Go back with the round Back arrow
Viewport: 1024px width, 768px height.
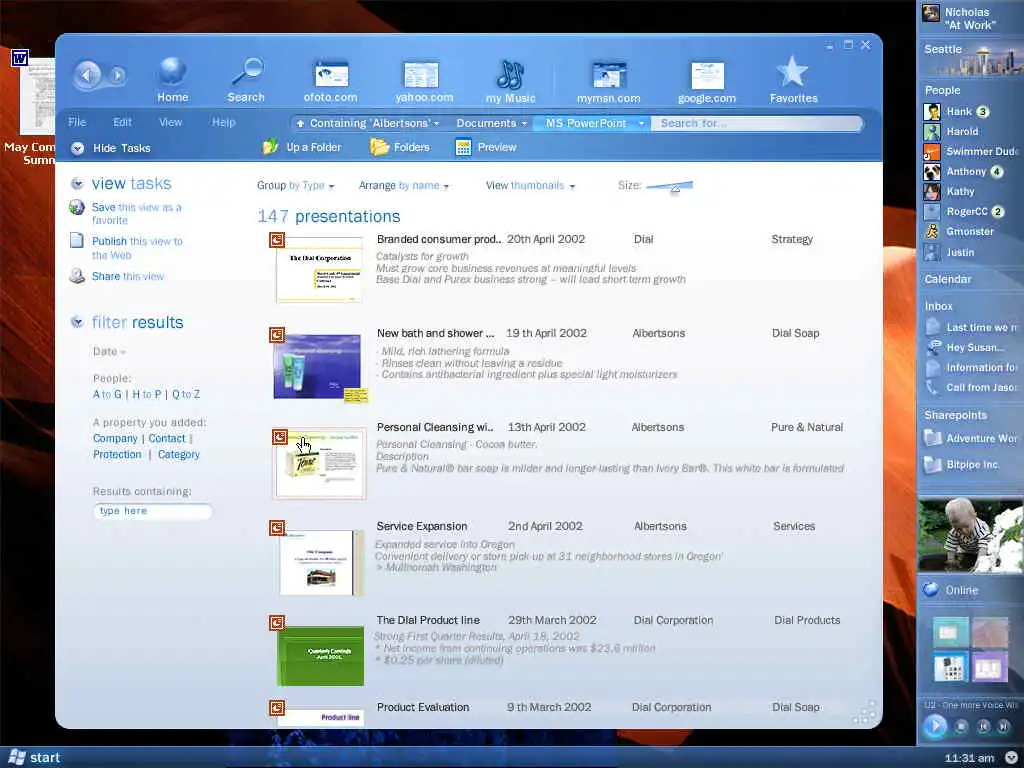[87, 76]
